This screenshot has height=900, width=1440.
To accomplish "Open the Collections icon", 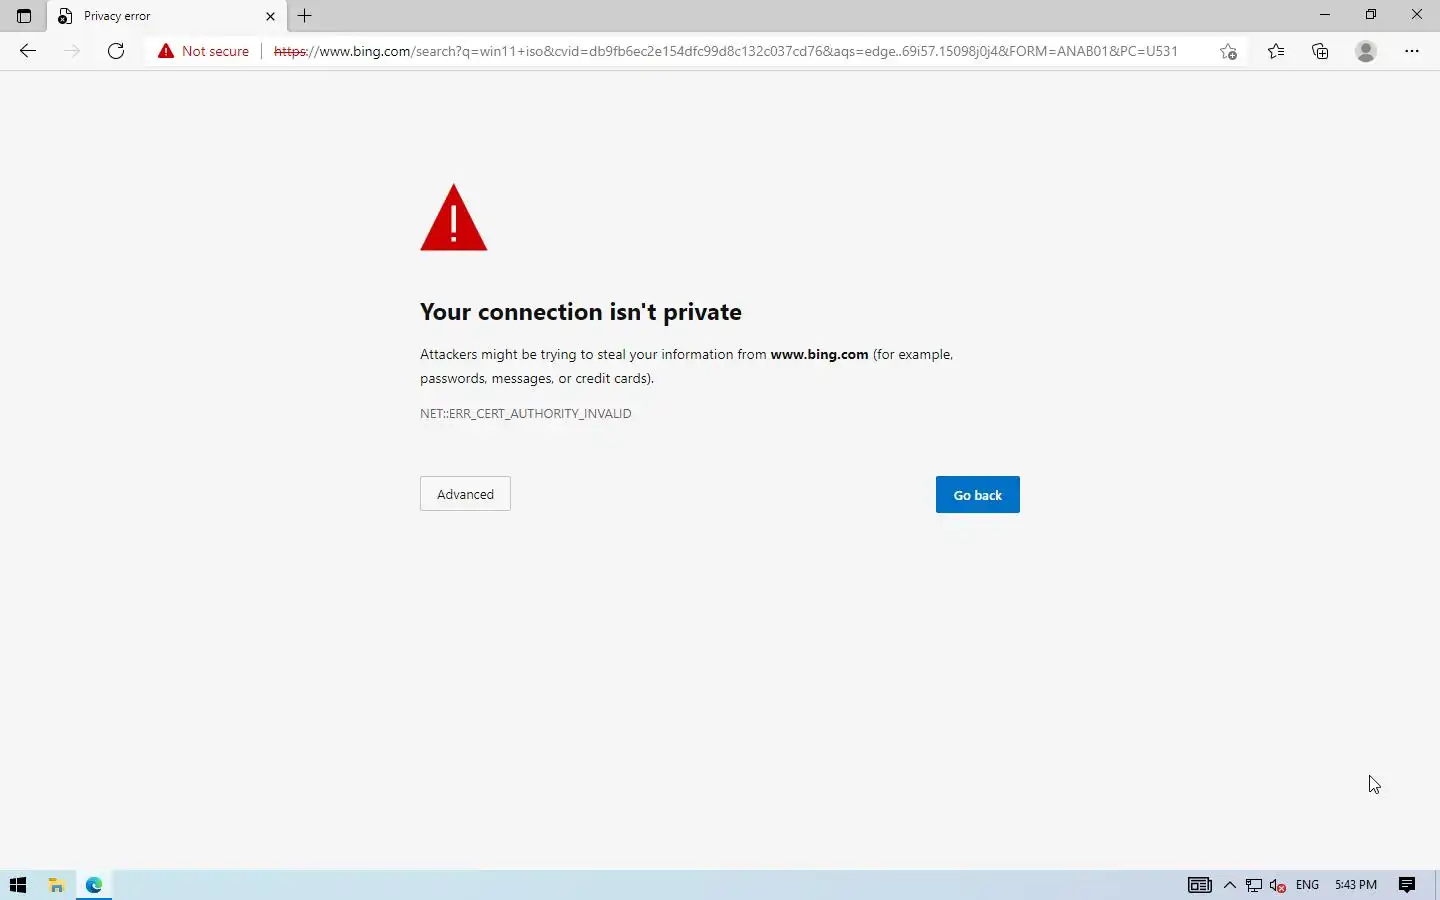I will click(x=1320, y=51).
